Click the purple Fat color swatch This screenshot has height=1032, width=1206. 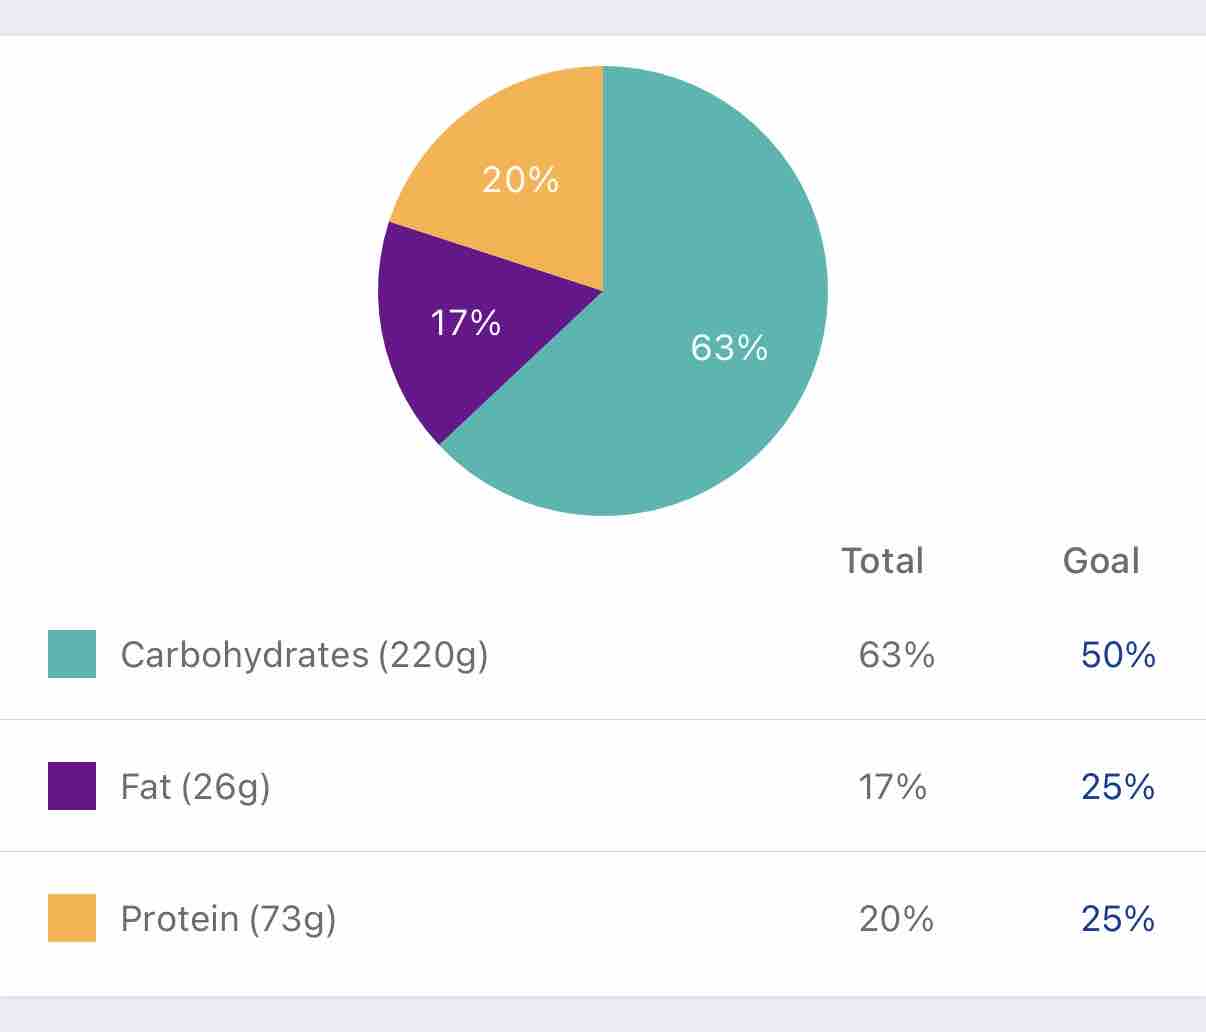pyautogui.click(x=72, y=786)
